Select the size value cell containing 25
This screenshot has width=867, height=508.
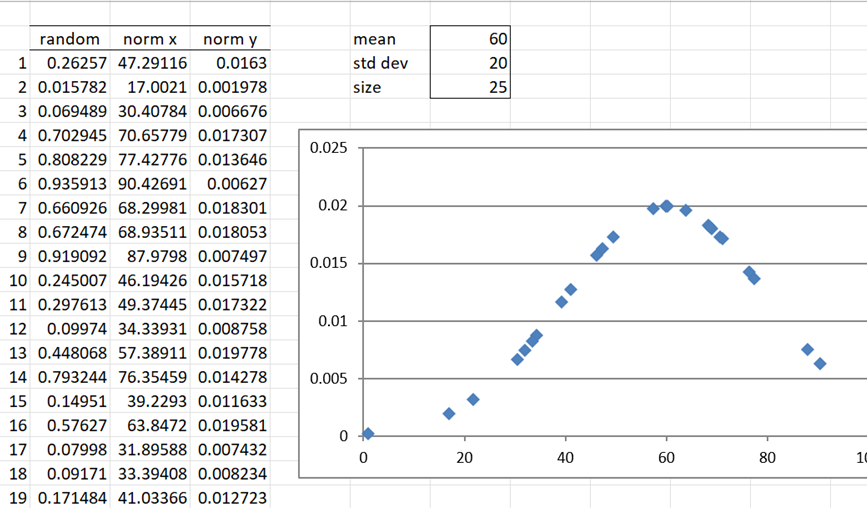(x=470, y=87)
